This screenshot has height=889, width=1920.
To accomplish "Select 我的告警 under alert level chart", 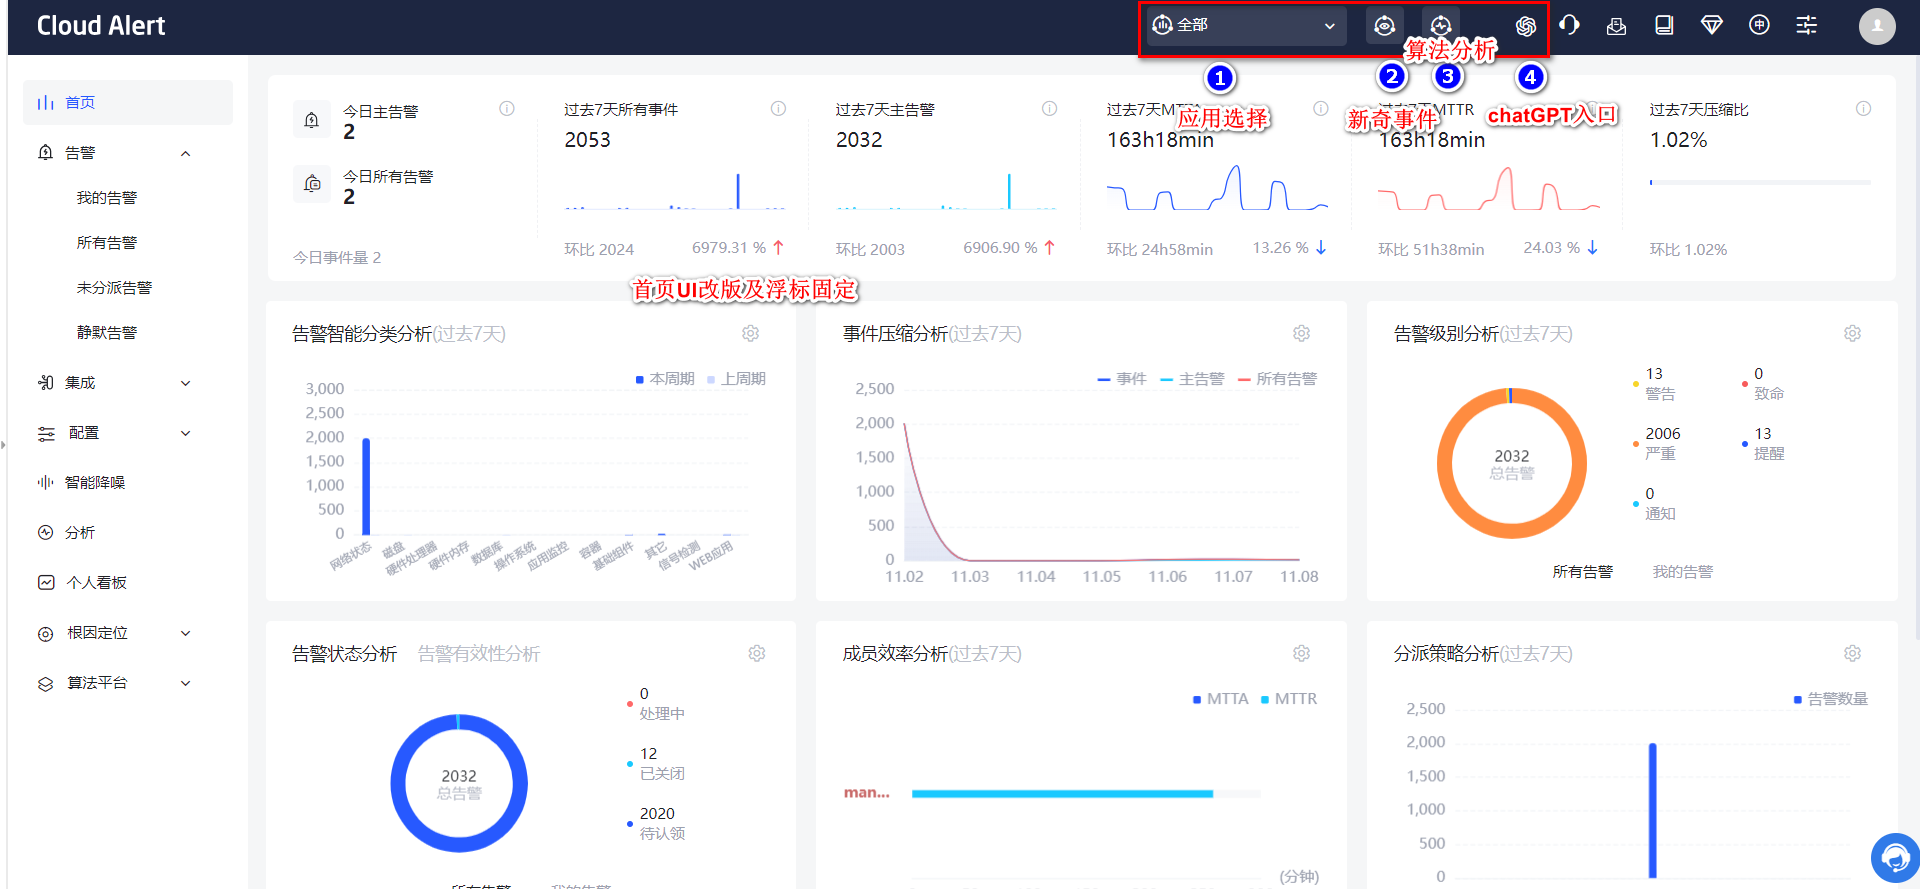I will [1682, 572].
